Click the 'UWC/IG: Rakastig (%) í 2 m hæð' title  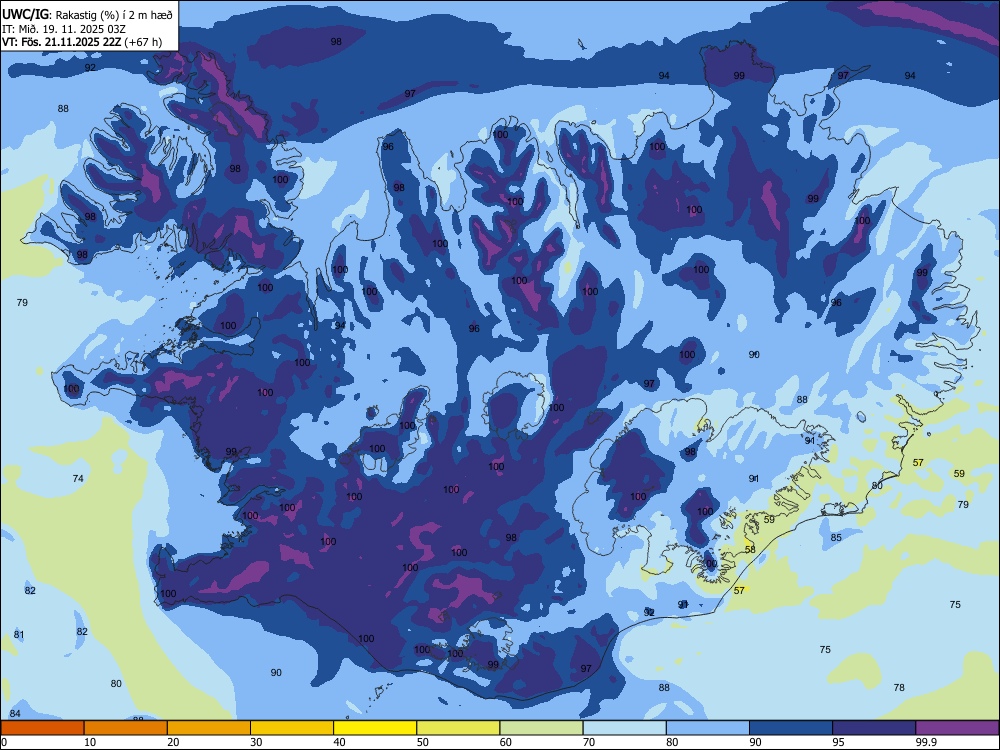click(x=87, y=14)
